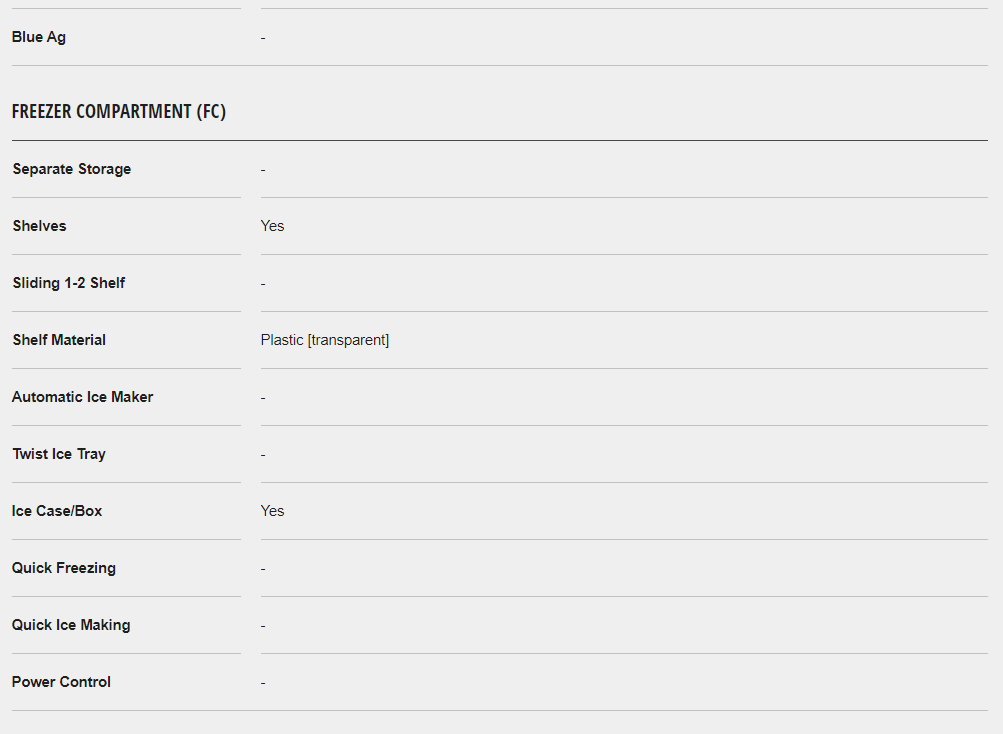This screenshot has width=1003, height=734.
Task: Click the Separate Storage label
Action: tap(72, 169)
